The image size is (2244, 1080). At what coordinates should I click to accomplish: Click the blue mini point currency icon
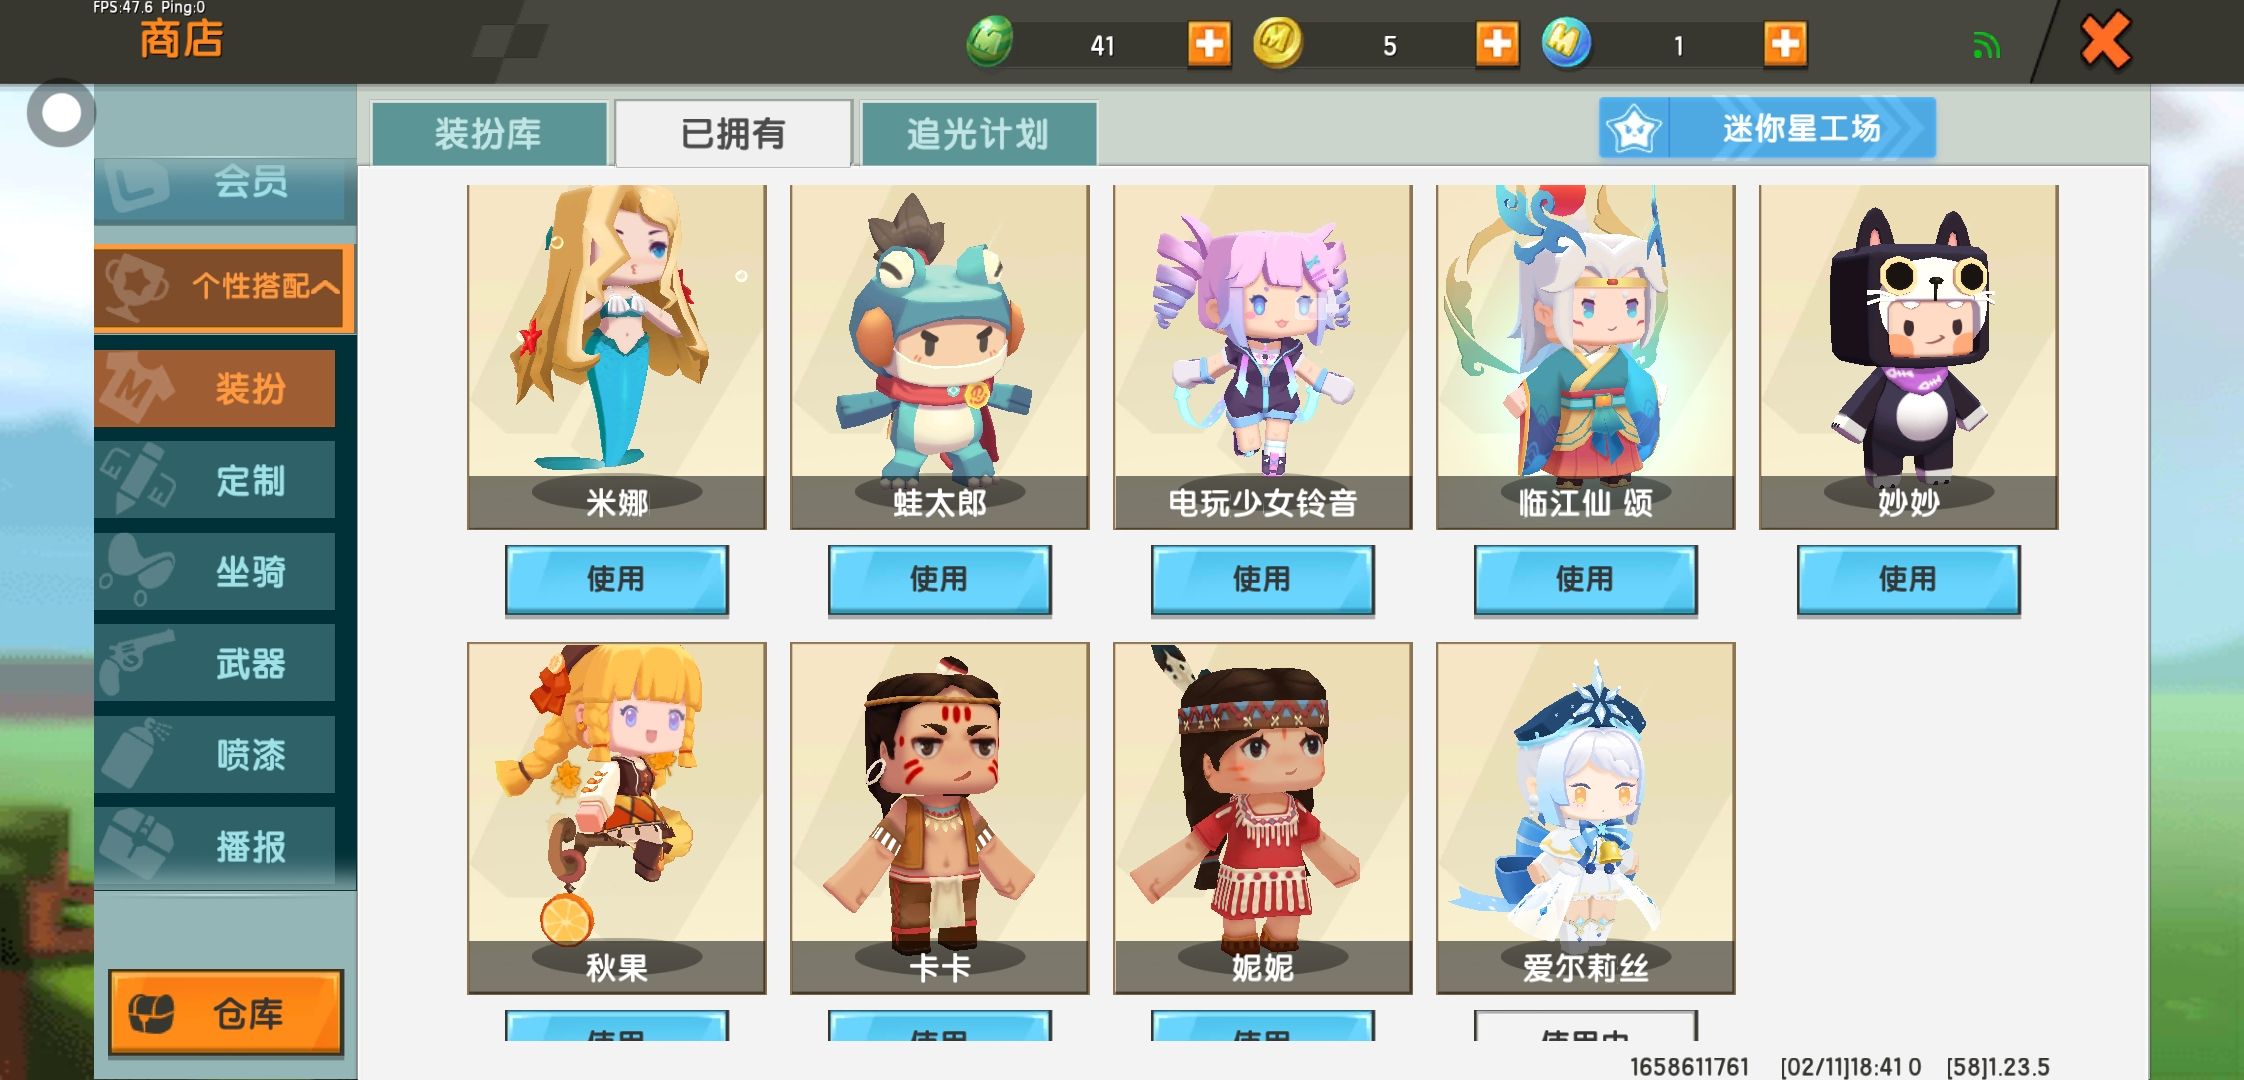[1566, 43]
